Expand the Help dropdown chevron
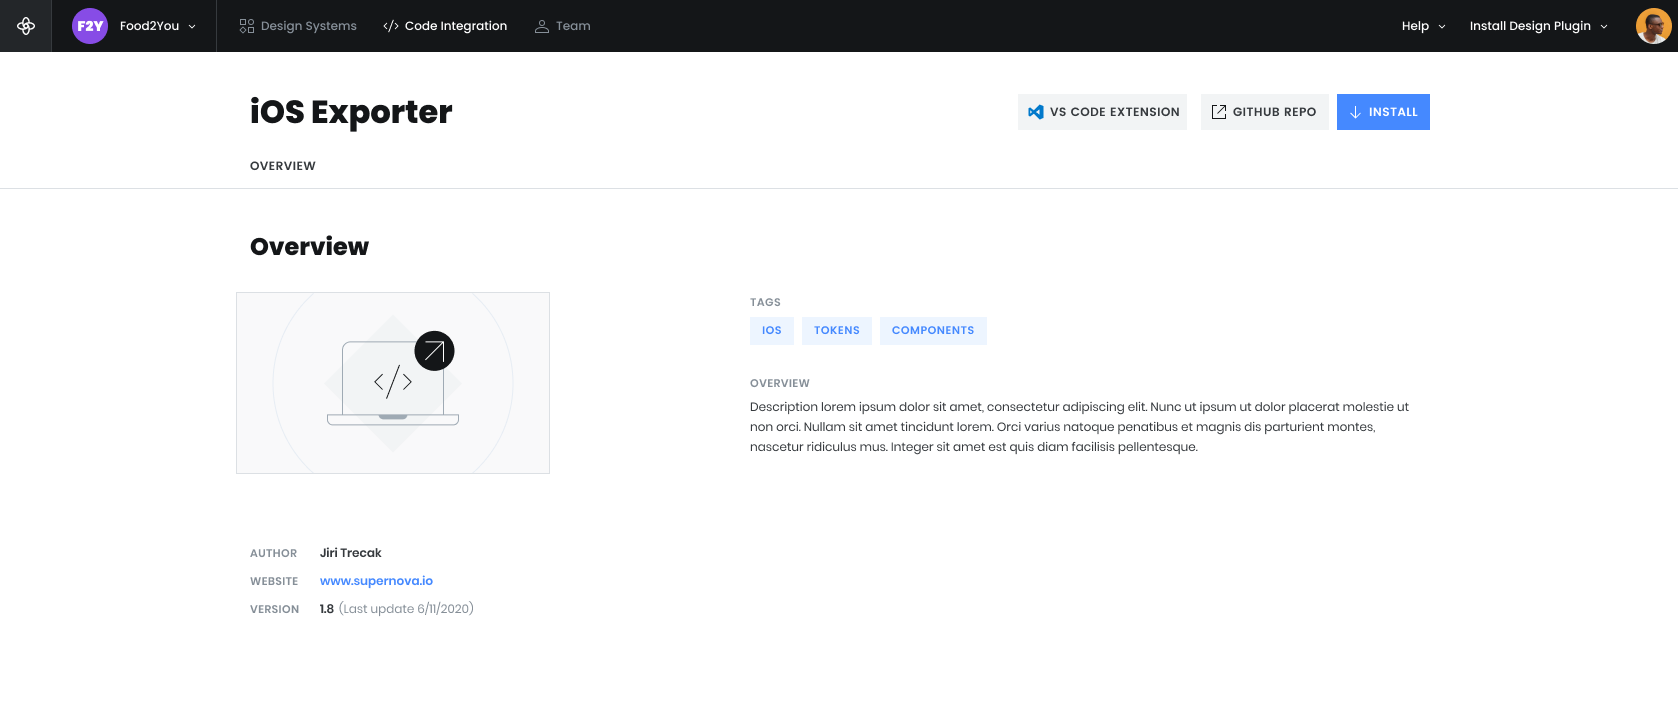The width and height of the screenshot is (1678, 714). point(1442,27)
